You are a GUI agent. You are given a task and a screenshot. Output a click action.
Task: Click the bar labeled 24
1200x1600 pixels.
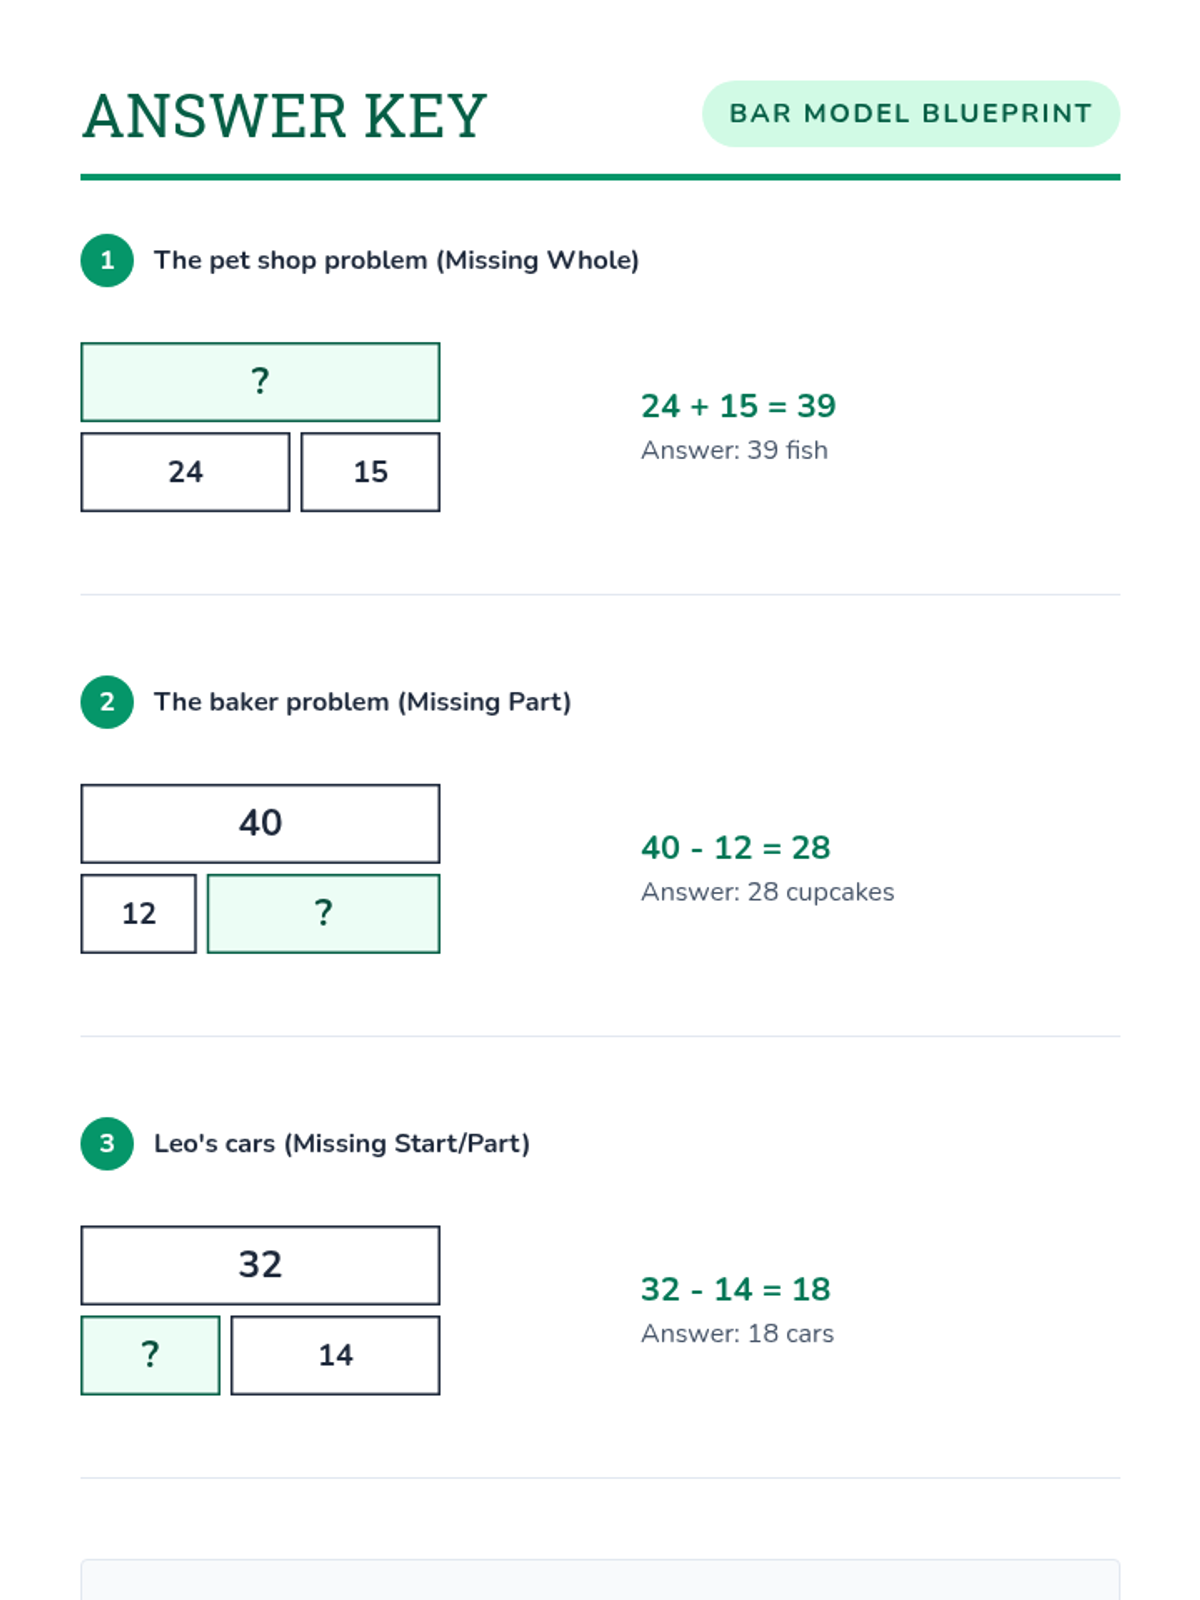coord(185,472)
